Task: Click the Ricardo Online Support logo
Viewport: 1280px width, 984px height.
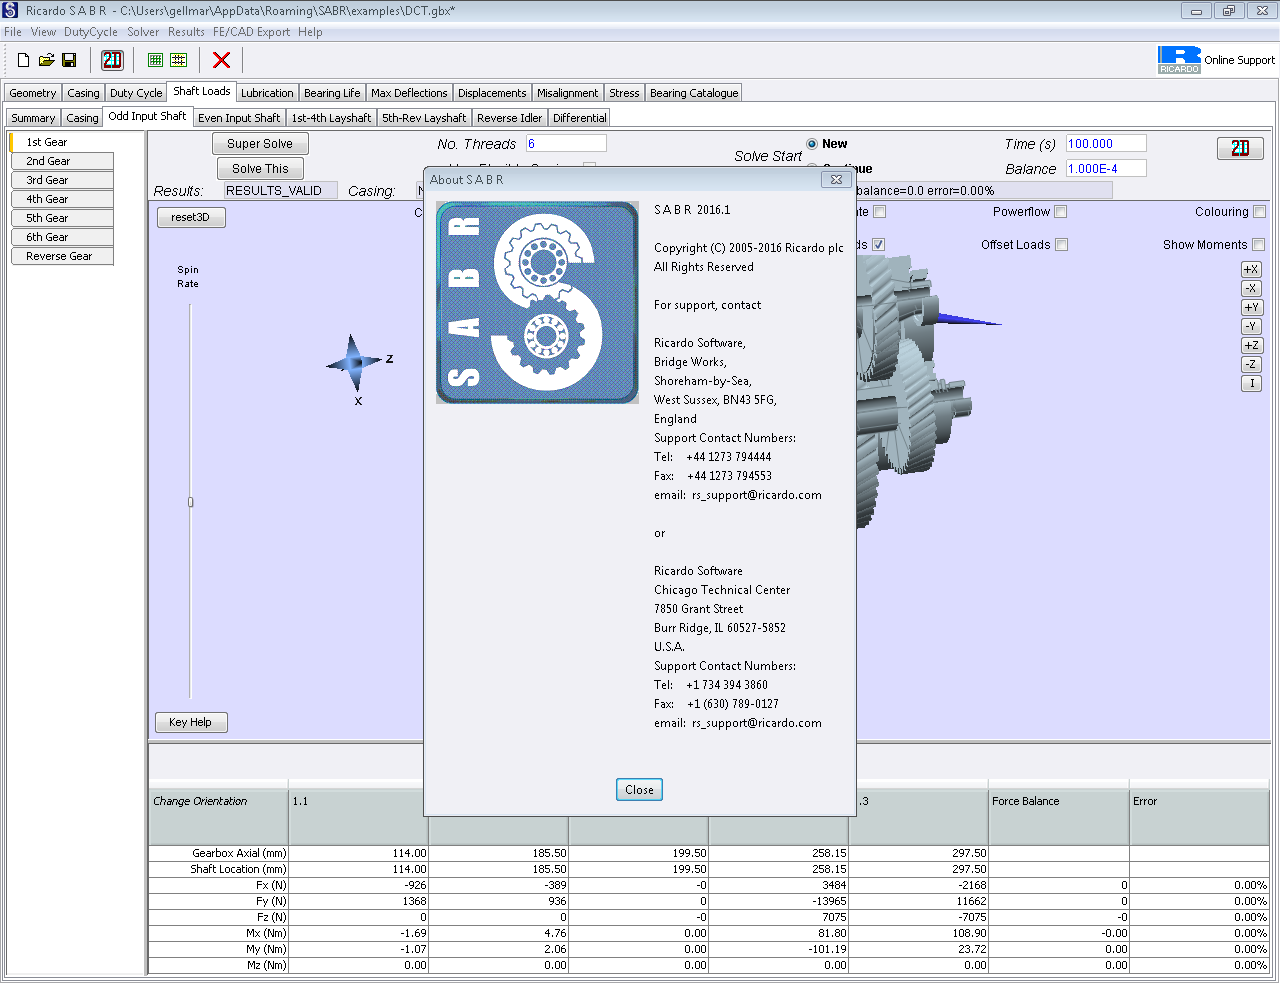Action: click(1178, 60)
